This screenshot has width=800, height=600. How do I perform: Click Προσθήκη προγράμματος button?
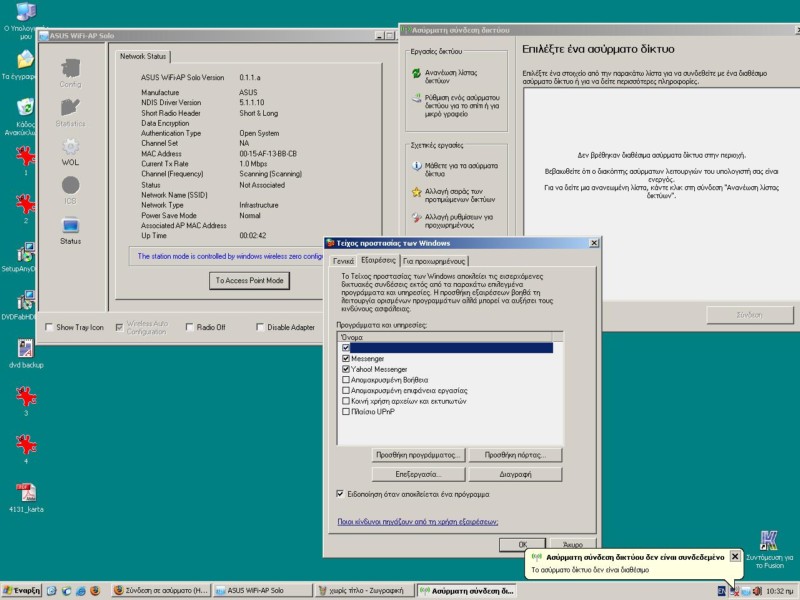(418, 455)
